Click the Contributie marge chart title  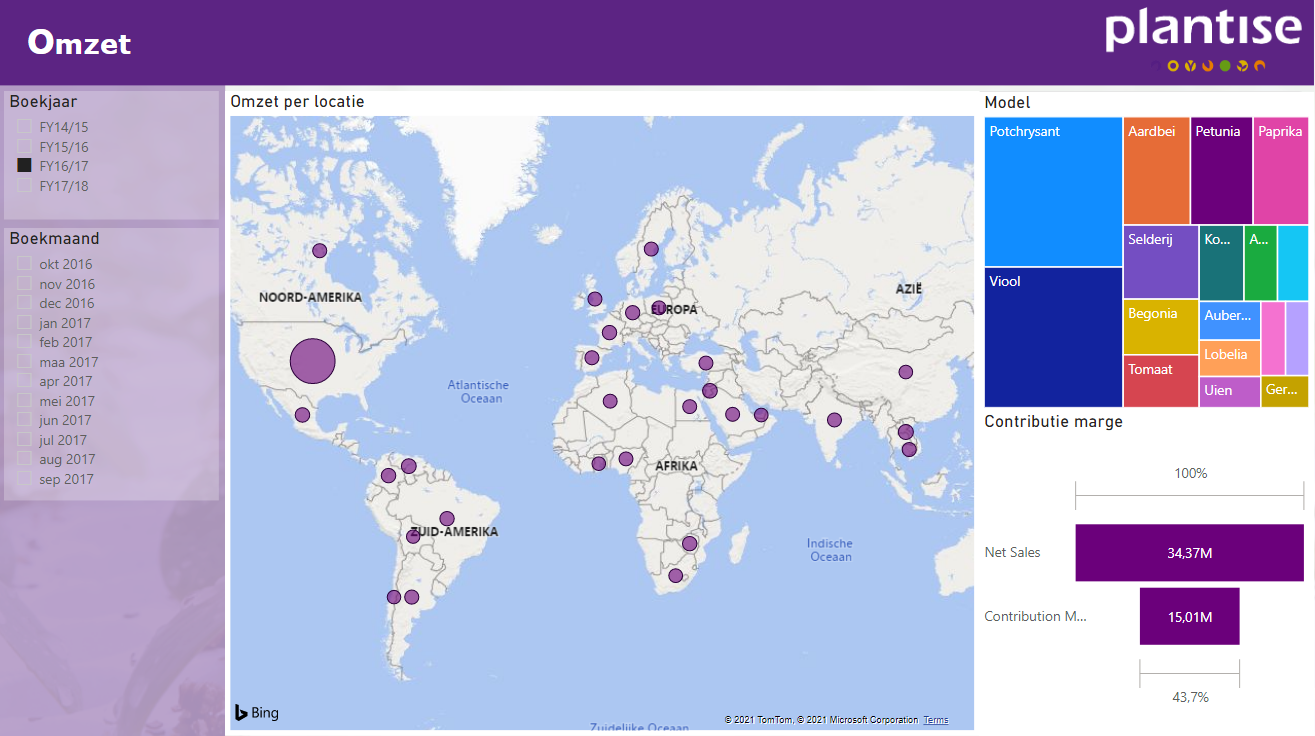(1053, 421)
